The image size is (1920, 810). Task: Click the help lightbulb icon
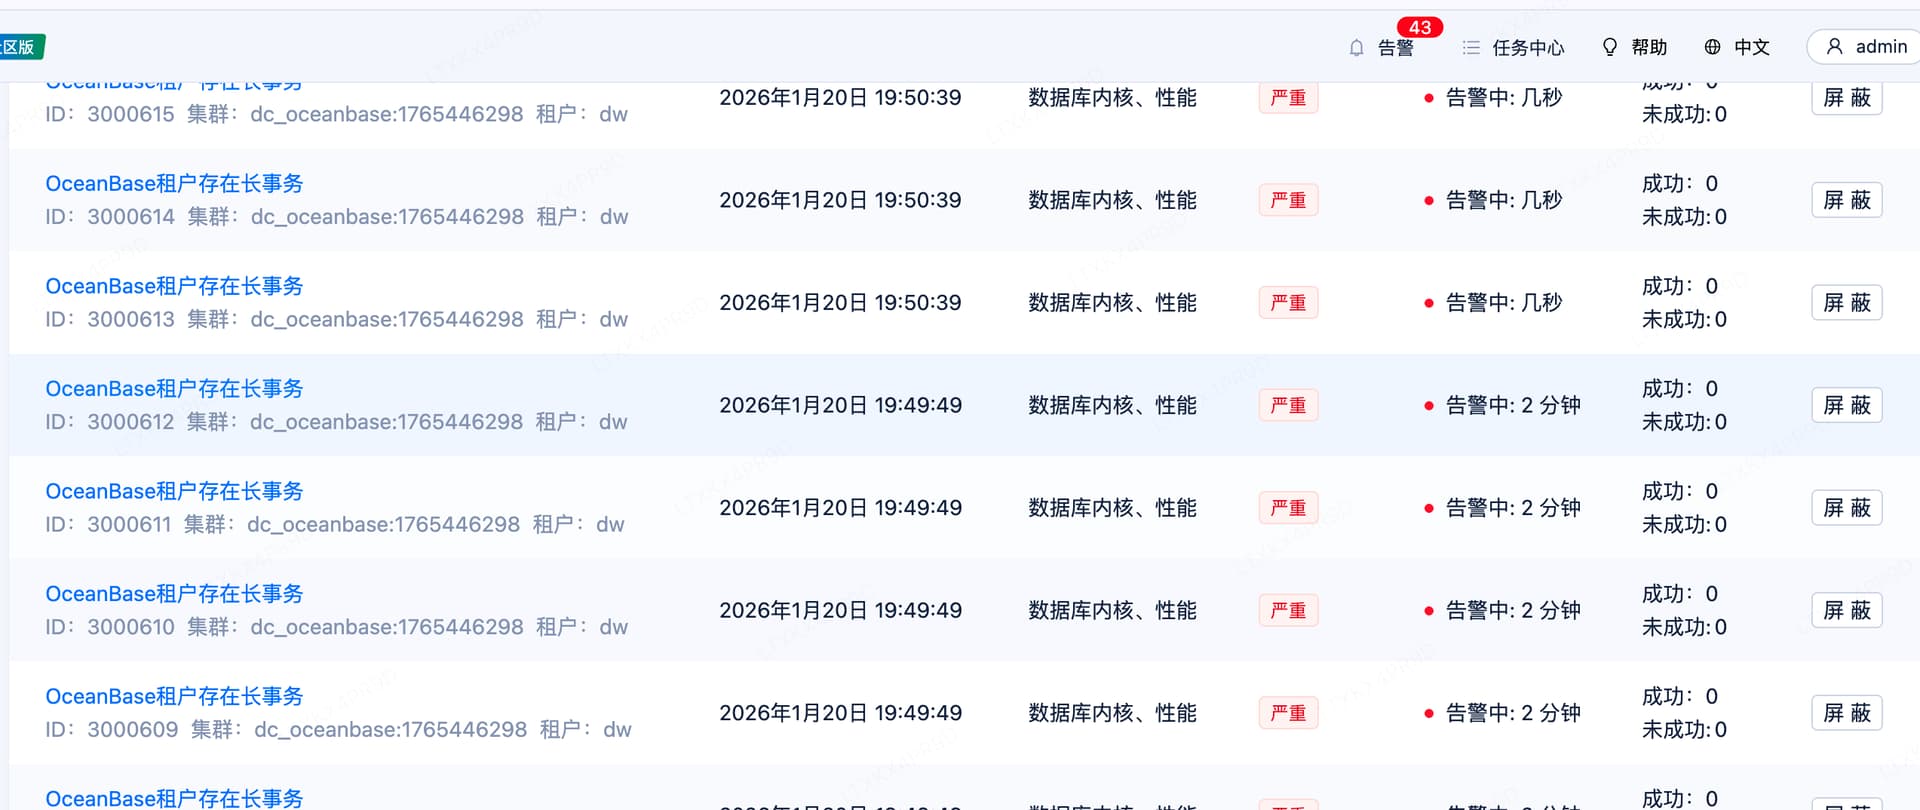pos(1609,48)
